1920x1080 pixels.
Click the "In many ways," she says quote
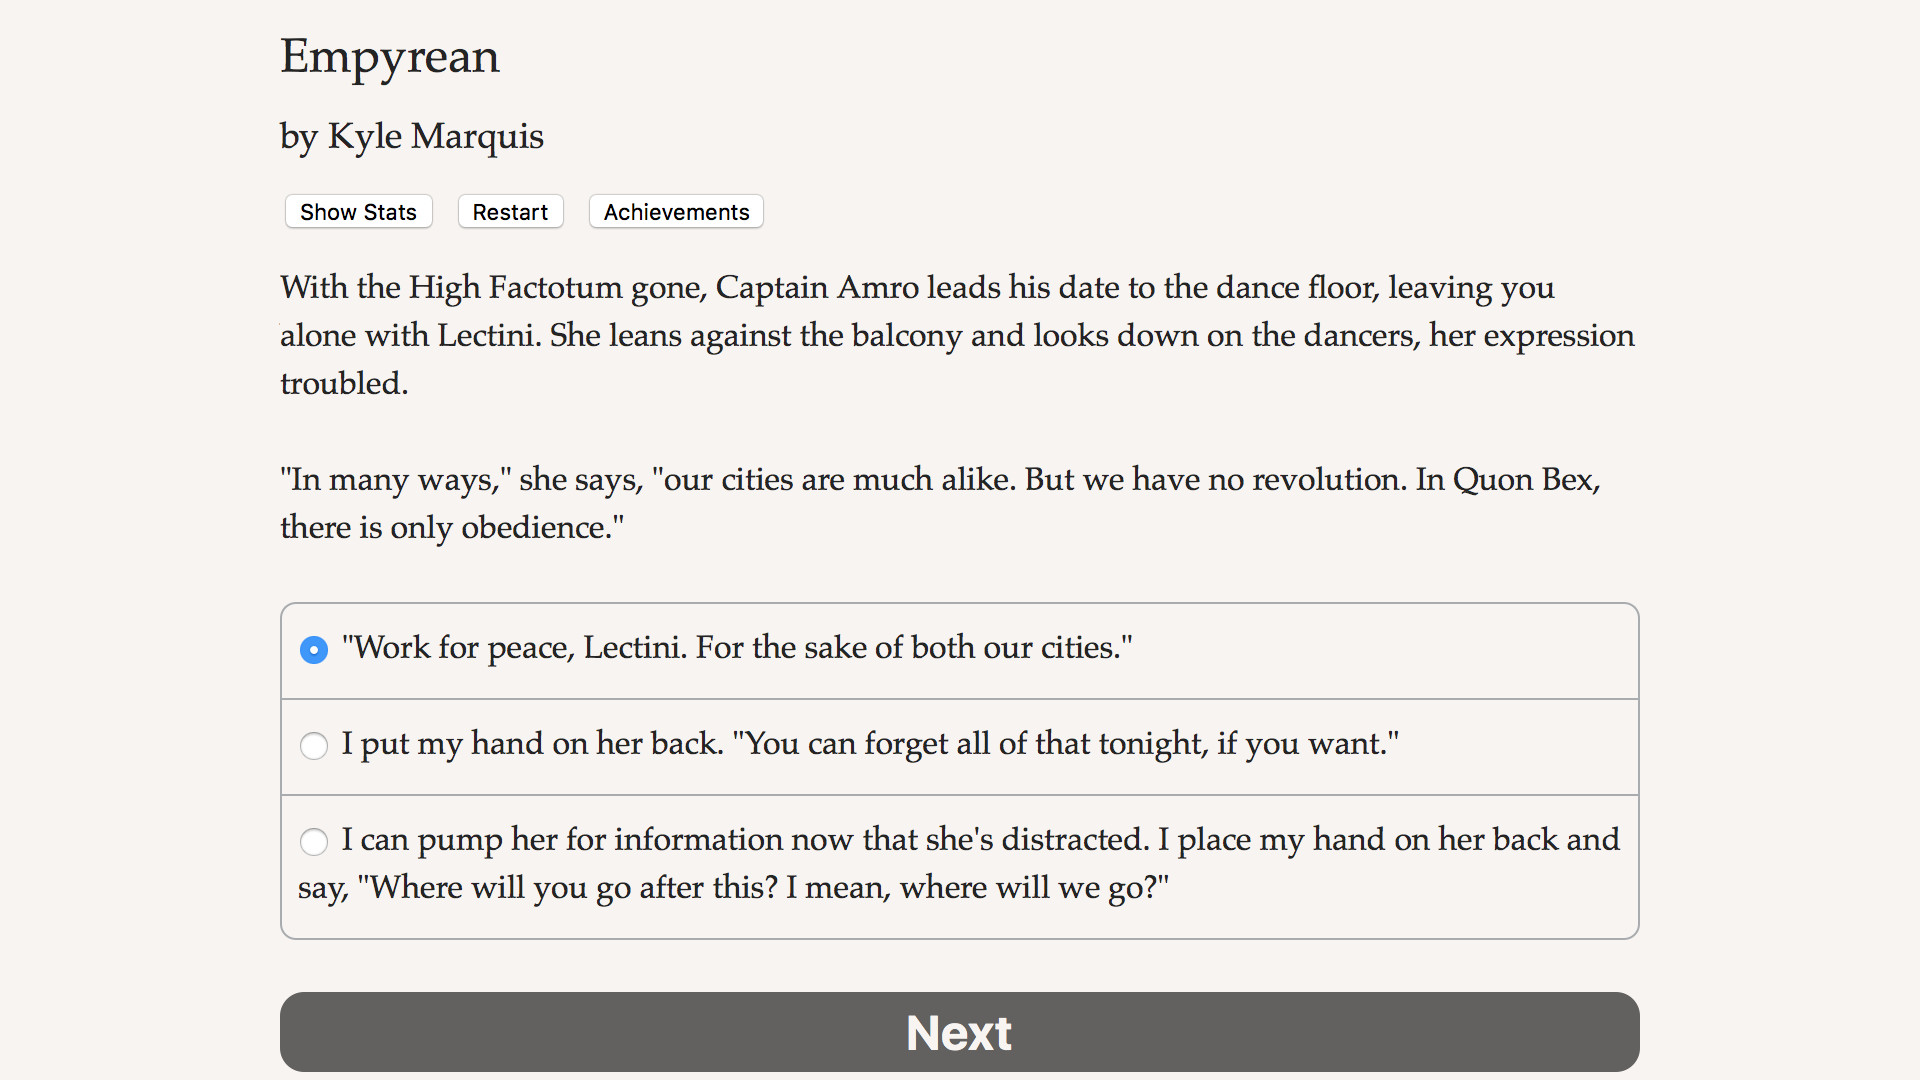click(460, 480)
